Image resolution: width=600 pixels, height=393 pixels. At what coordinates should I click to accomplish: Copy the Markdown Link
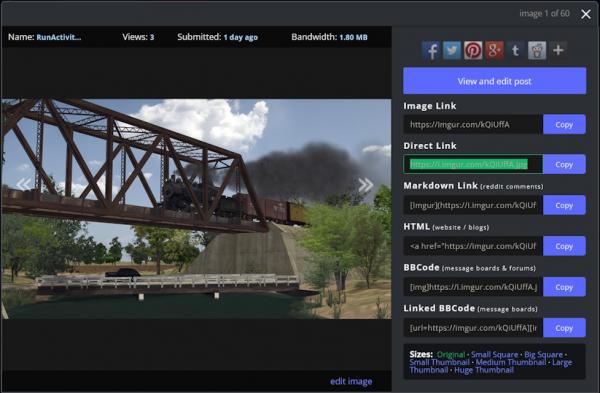564,205
